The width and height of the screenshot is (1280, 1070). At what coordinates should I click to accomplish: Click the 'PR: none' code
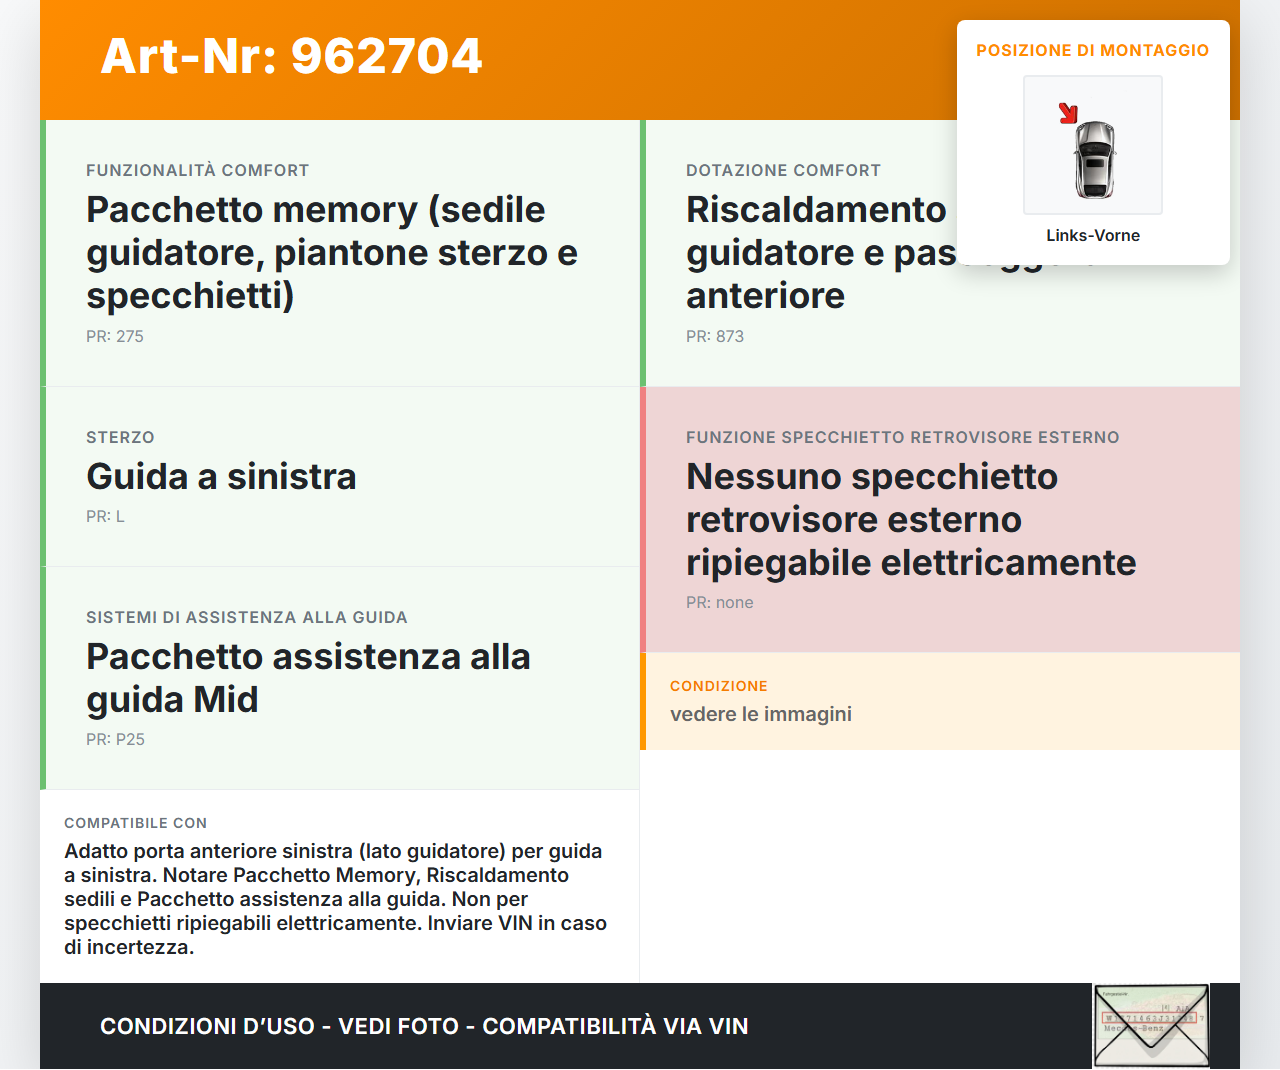coord(720,602)
